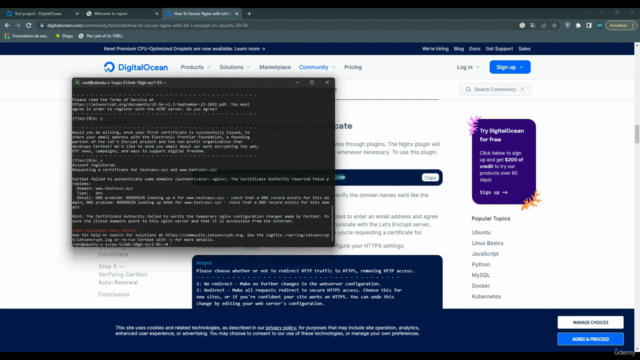Open the Formularios de aut... bookmark
The width and height of the screenshot is (640, 360).
point(27,36)
